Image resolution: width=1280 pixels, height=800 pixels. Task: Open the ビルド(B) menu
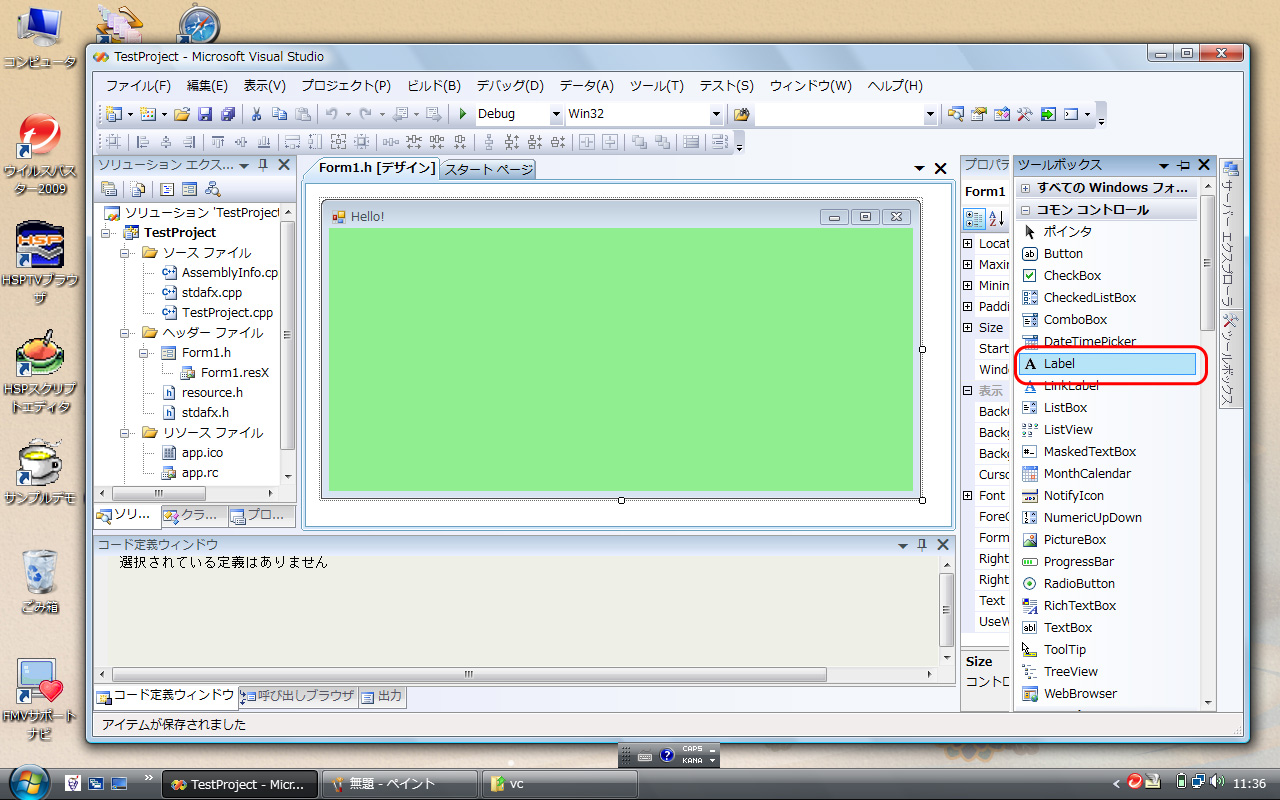coord(434,86)
